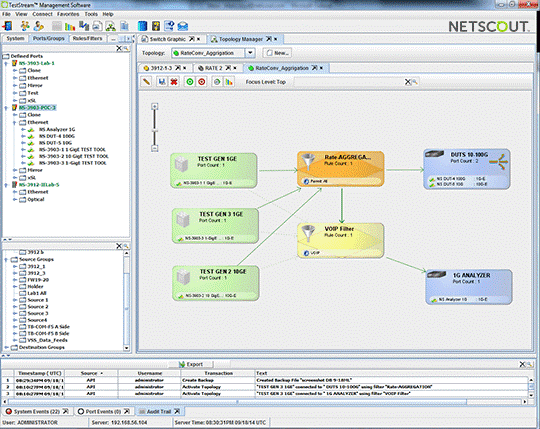Screen dimensions: 540x429
Task: Open the switch graphic icon in main toolbar
Action: pos(97,26)
